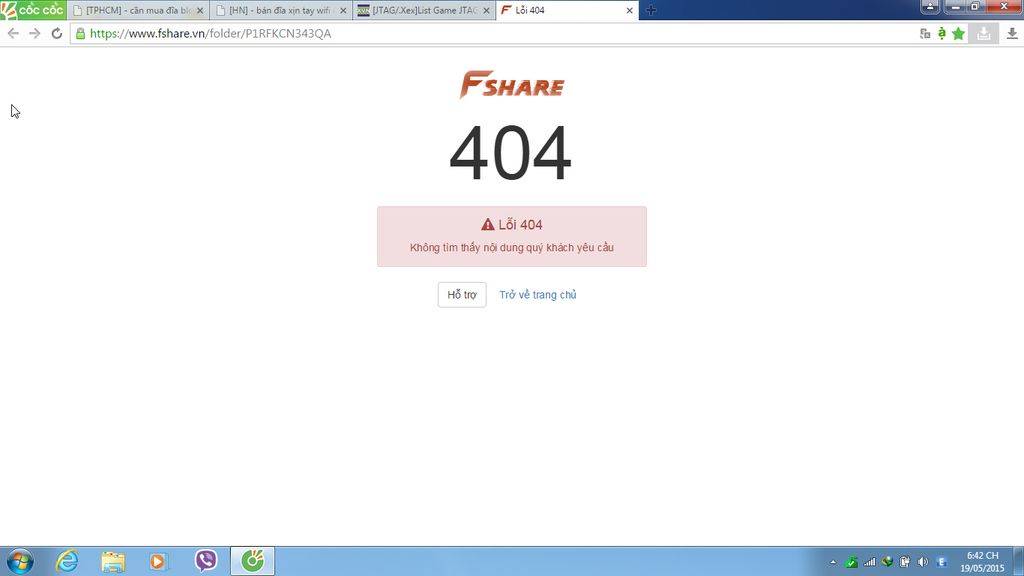The image size is (1024, 576).
Task: Open the taskbar clock showing 6:42 CH
Action: [982, 562]
